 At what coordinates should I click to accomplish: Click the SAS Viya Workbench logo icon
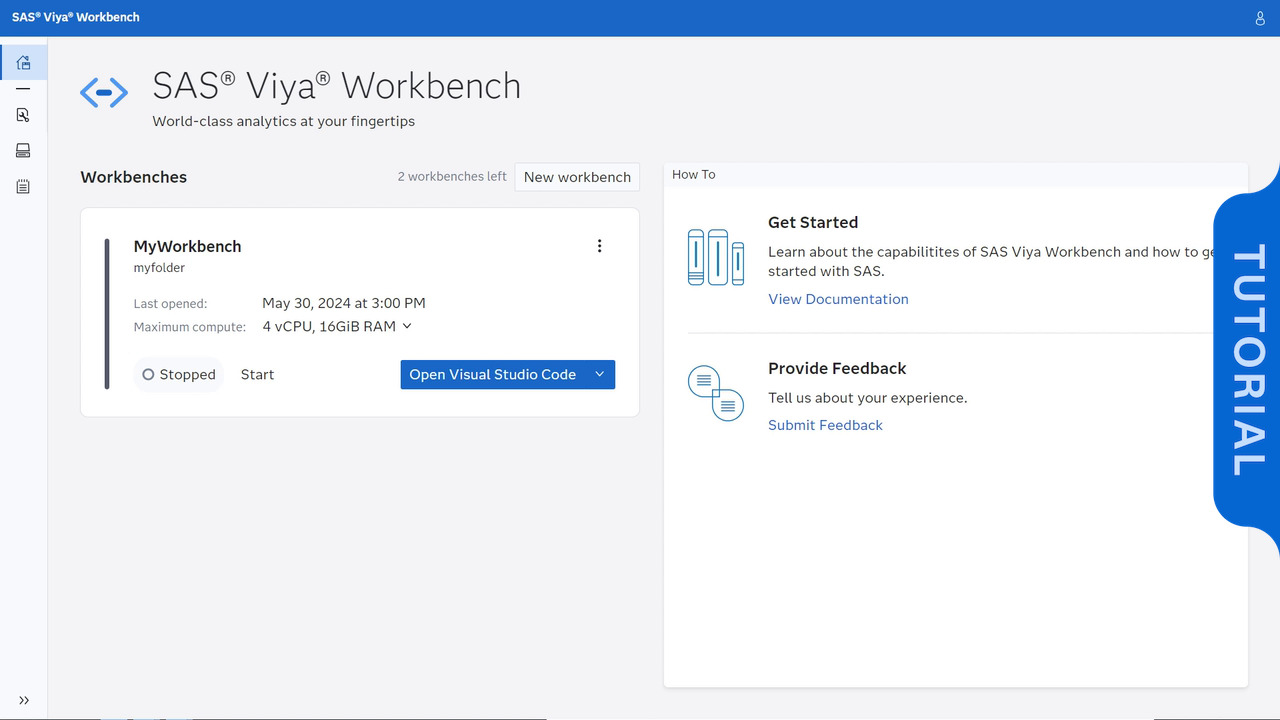(104, 93)
